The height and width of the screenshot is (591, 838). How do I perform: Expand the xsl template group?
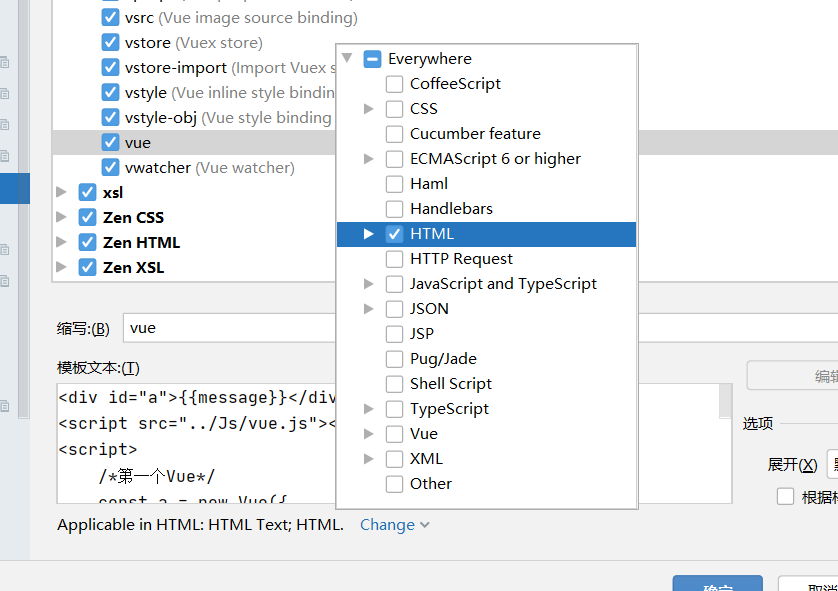pyautogui.click(x=62, y=192)
